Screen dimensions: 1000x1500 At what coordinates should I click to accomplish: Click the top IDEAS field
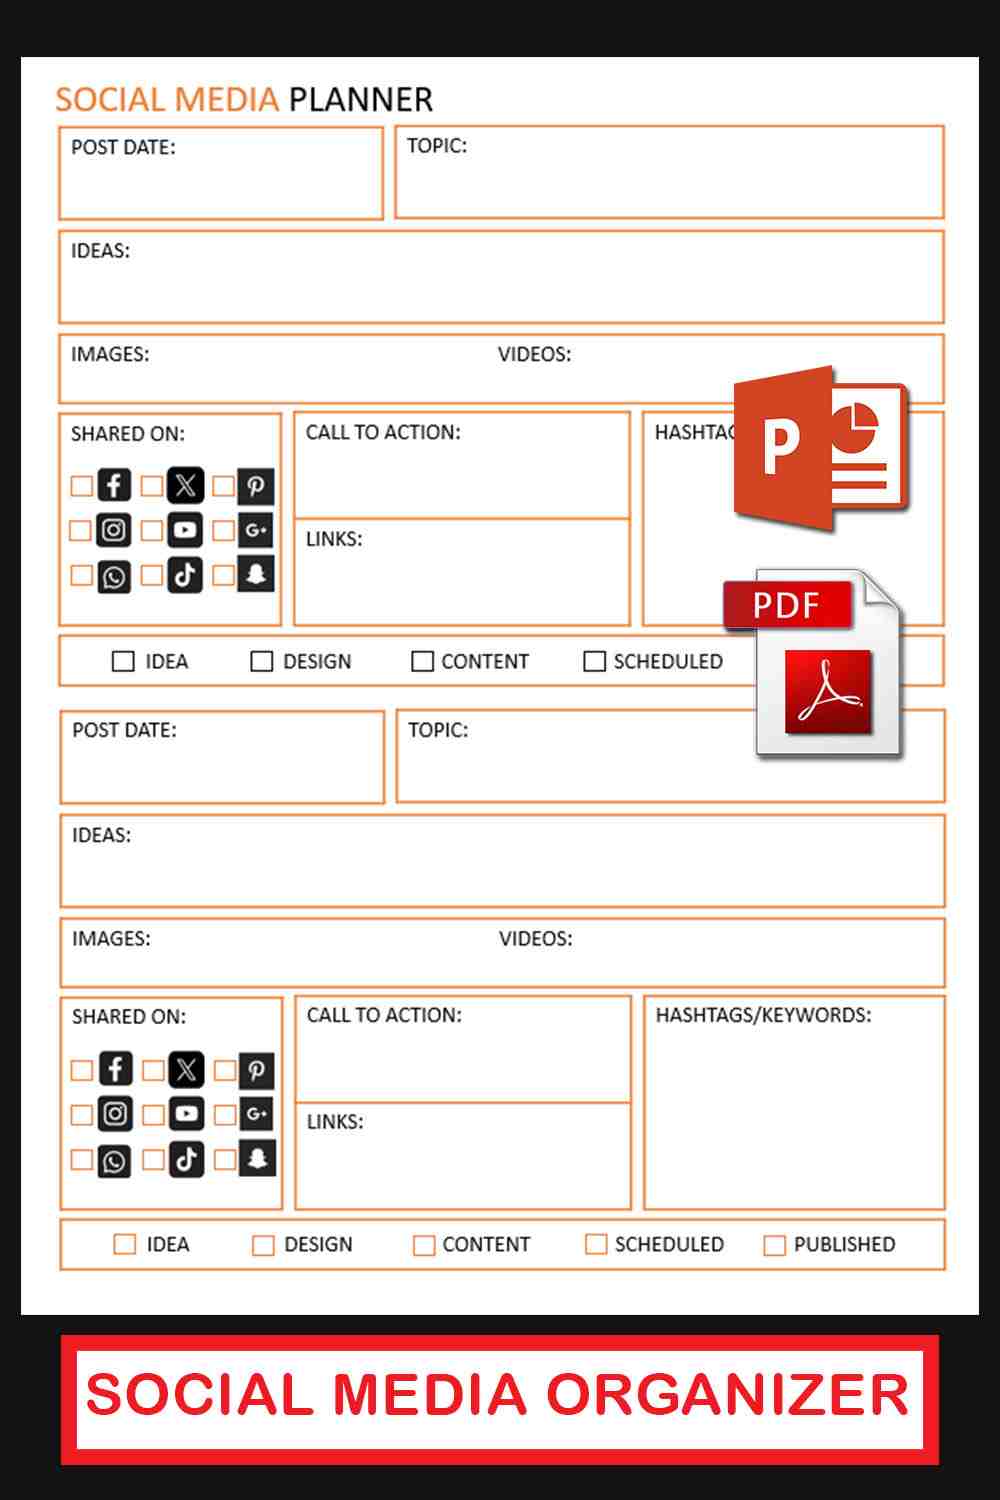point(501,277)
